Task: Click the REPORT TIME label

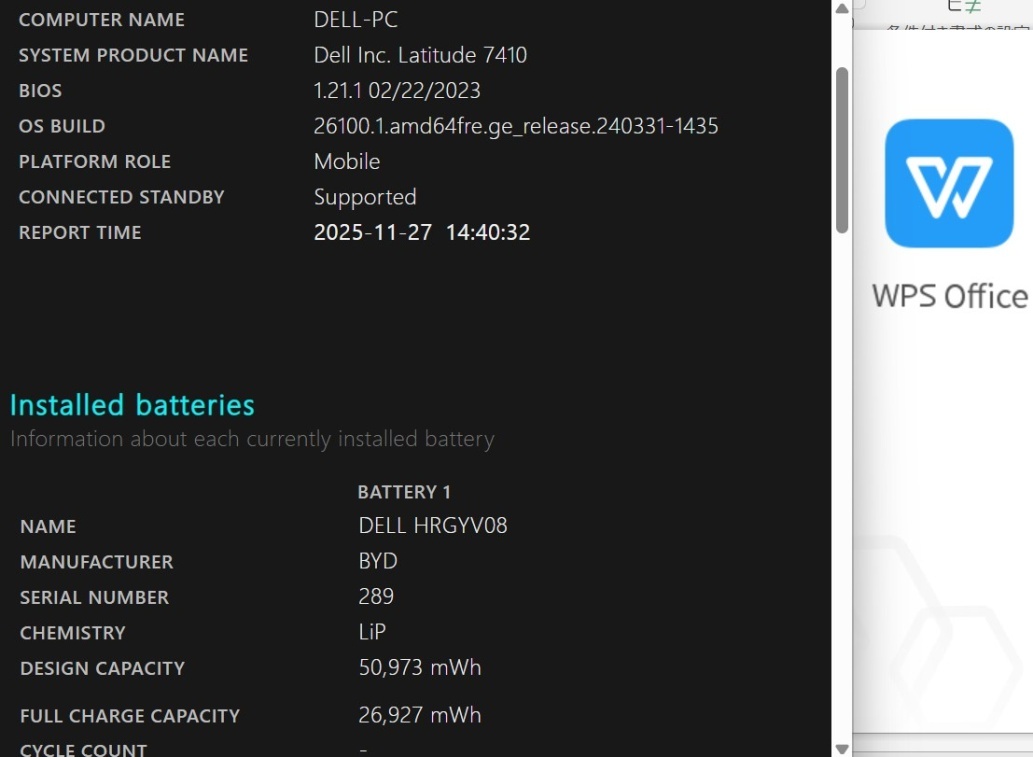Action: [x=80, y=233]
